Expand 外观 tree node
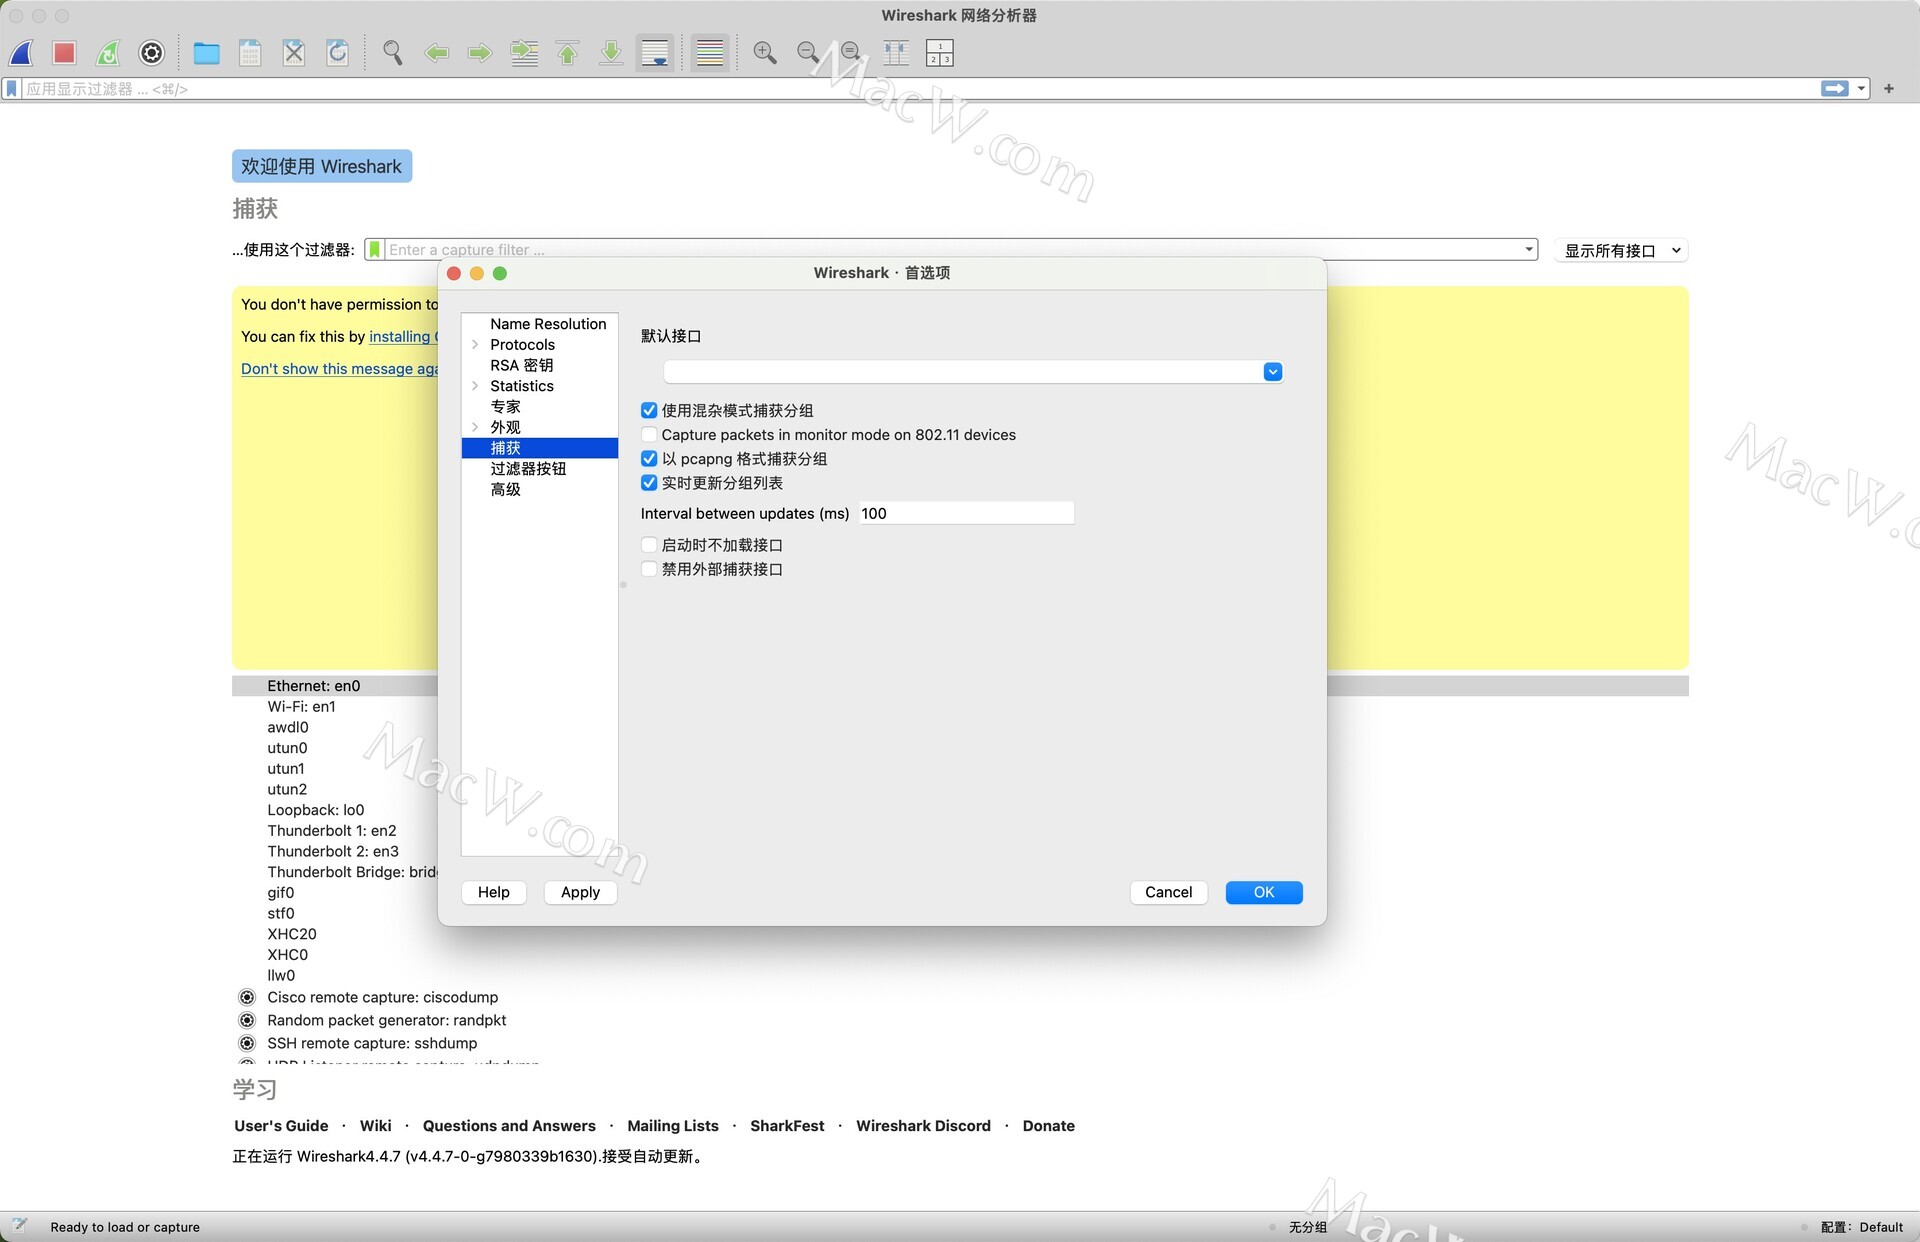 475,427
